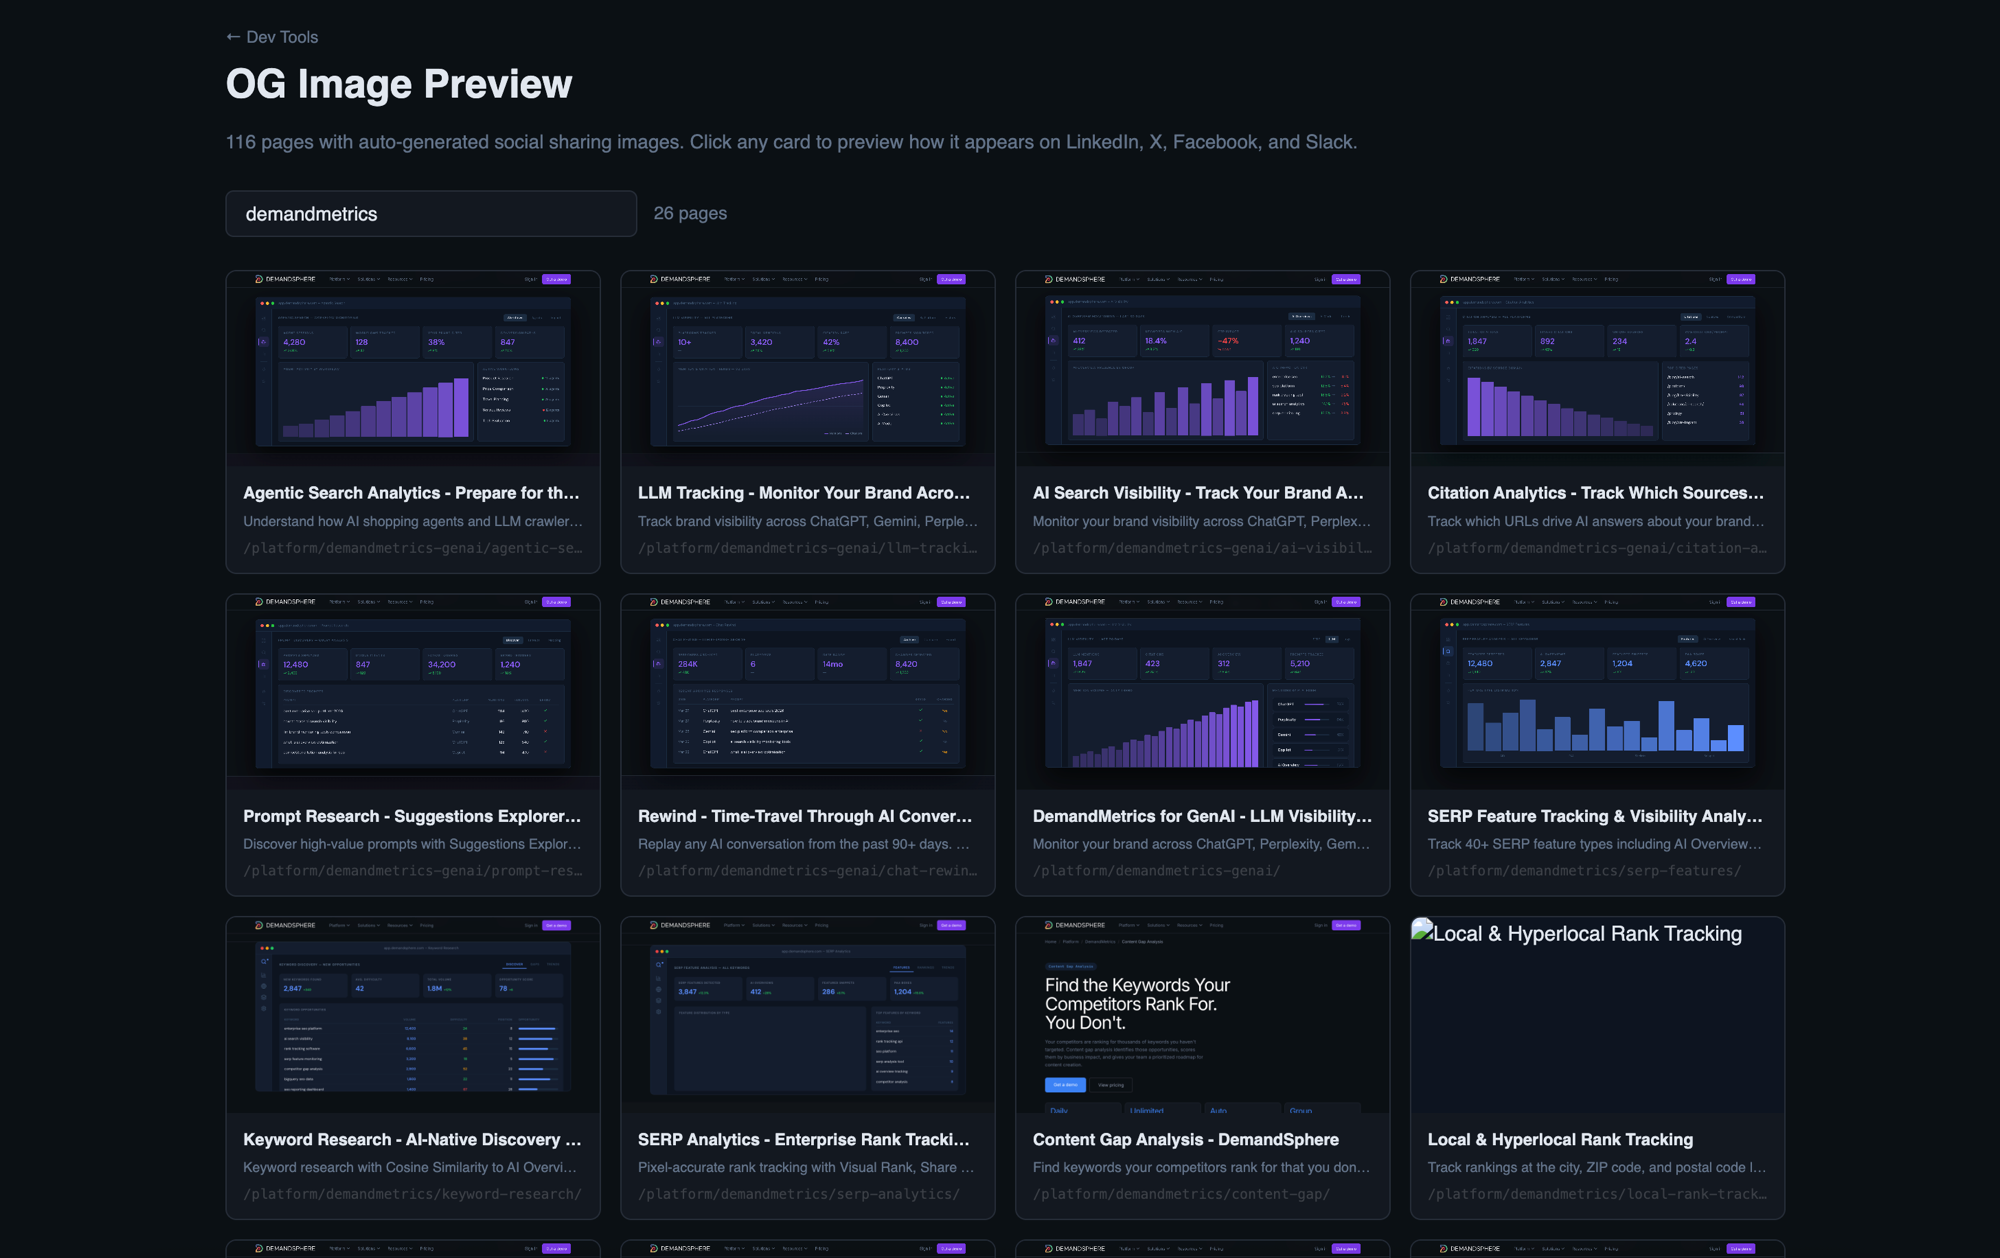Click the DemandSphere logo on the Content Gap Analysis card
2000x1258 pixels.
1048,925
